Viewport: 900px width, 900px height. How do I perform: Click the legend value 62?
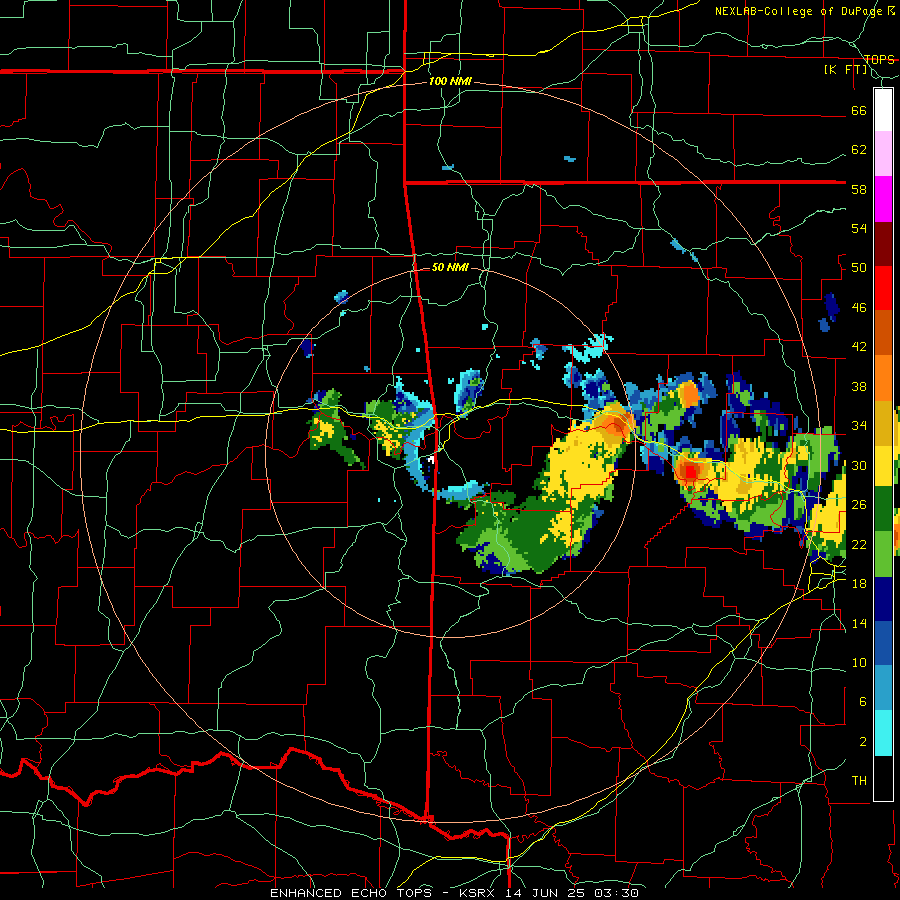coord(859,150)
